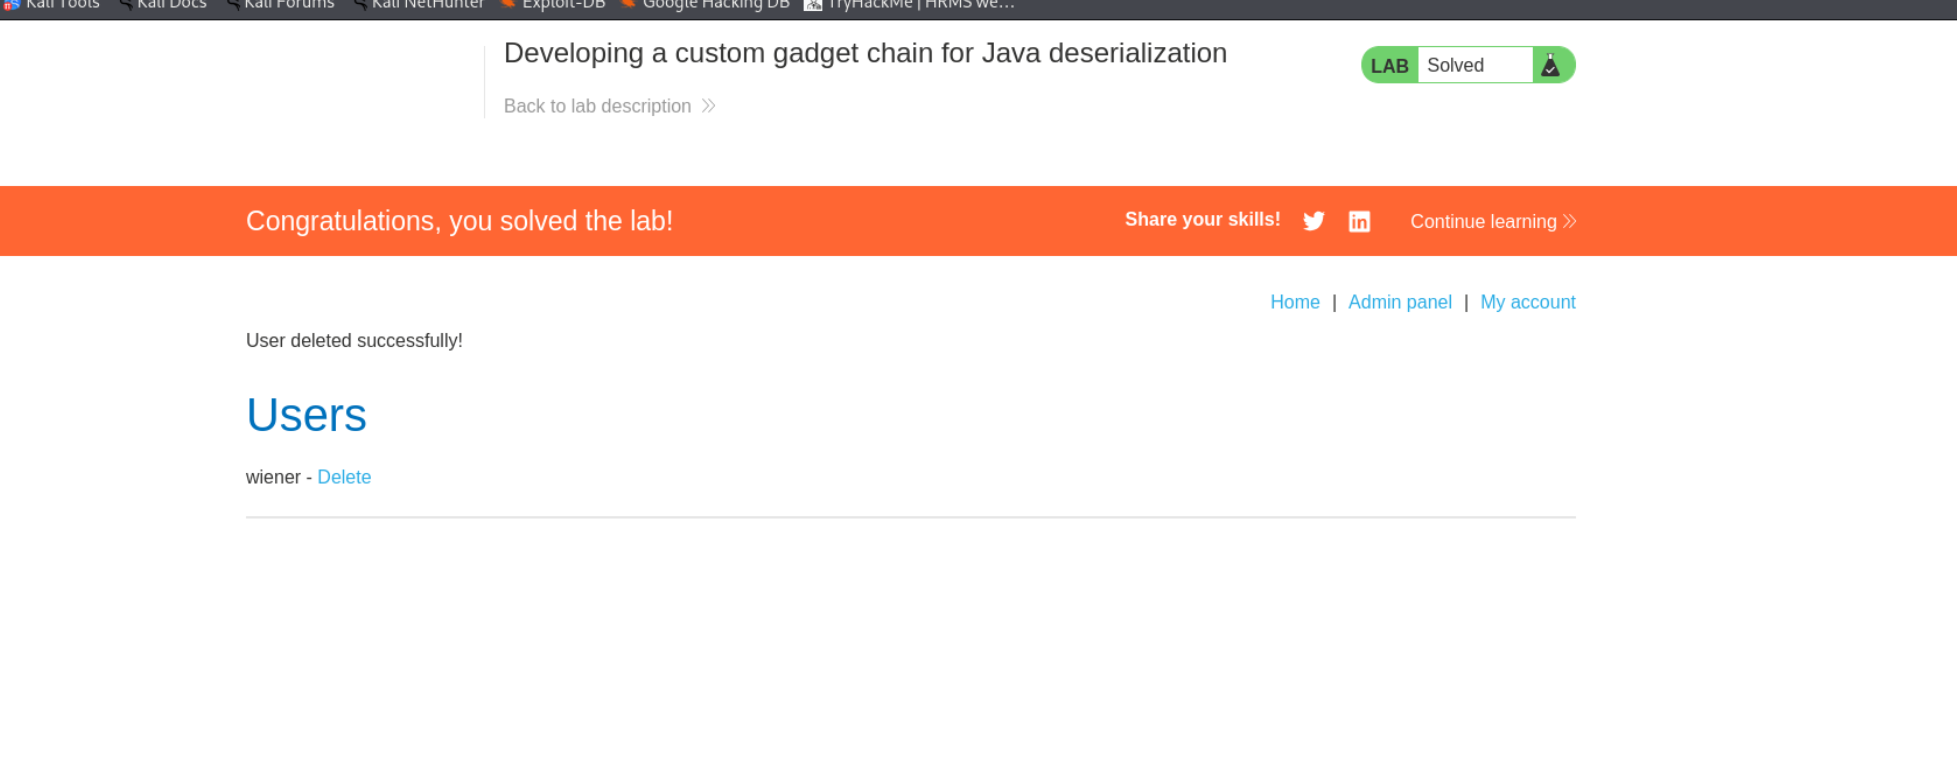Open My account page
This screenshot has height=765, width=1957.
click(x=1528, y=302)
